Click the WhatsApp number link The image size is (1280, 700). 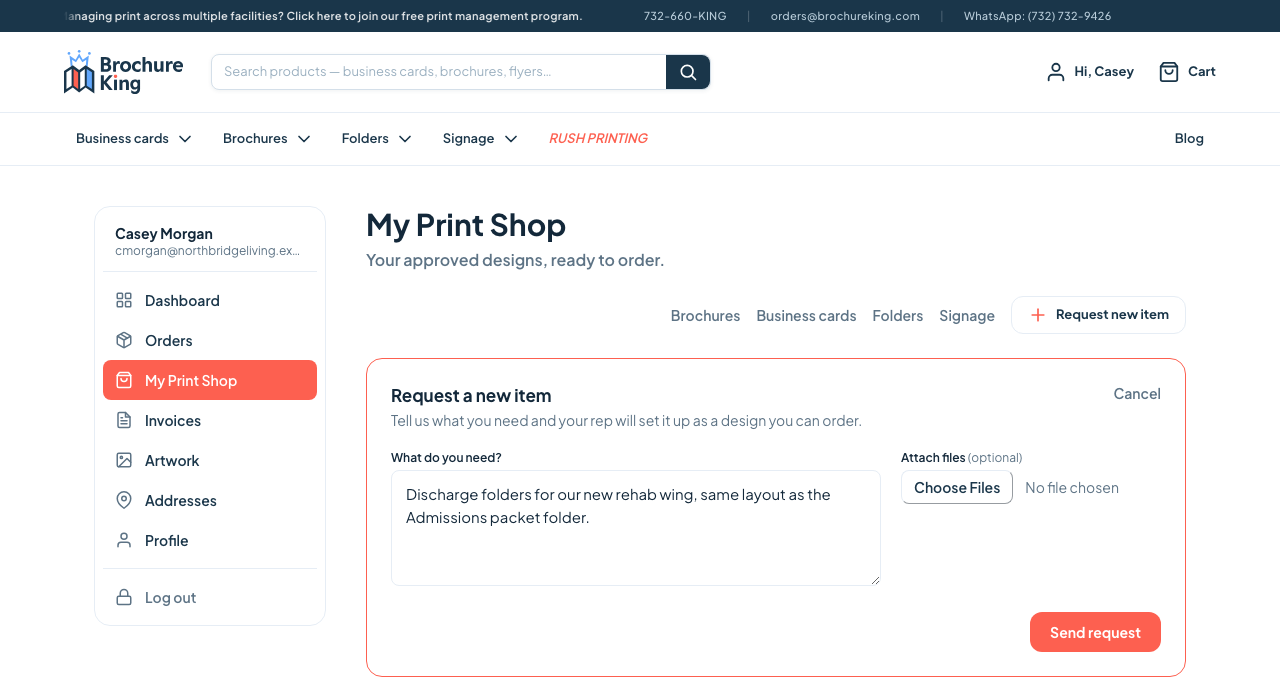pos(1037,16)
